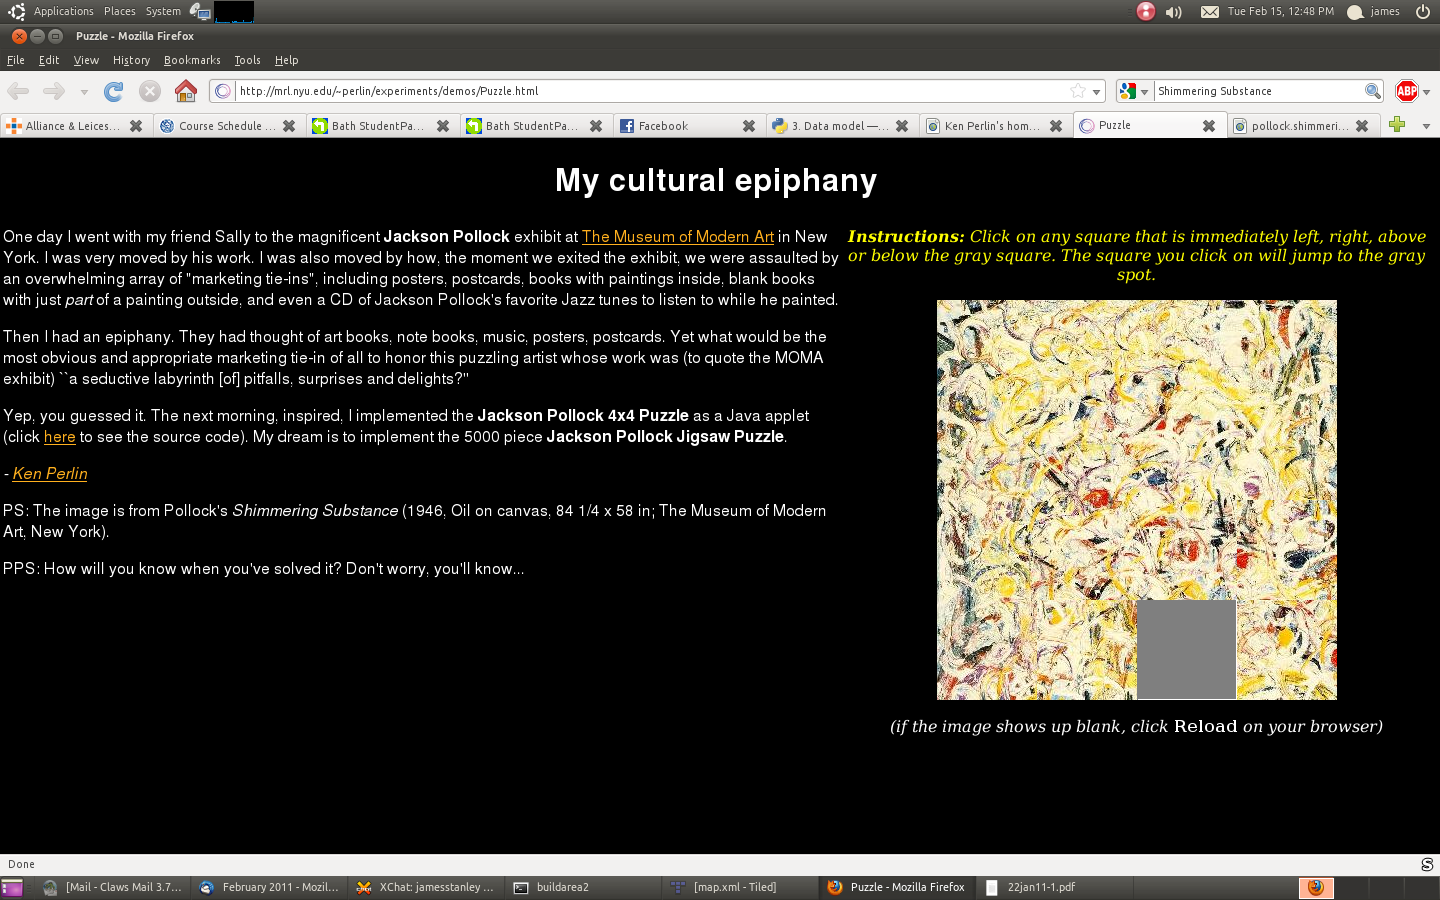
Task: Click the Home icon in toolbar
Action: (x=185, y=91)
